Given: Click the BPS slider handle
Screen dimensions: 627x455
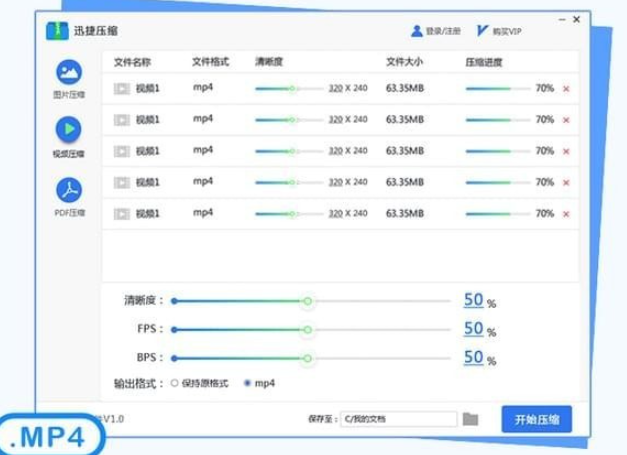Looking at the screenshot, I should [x=307, y=358].
